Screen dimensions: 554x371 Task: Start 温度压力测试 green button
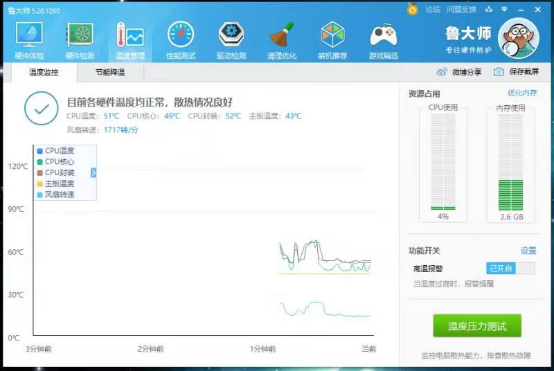tap(477, 326)
